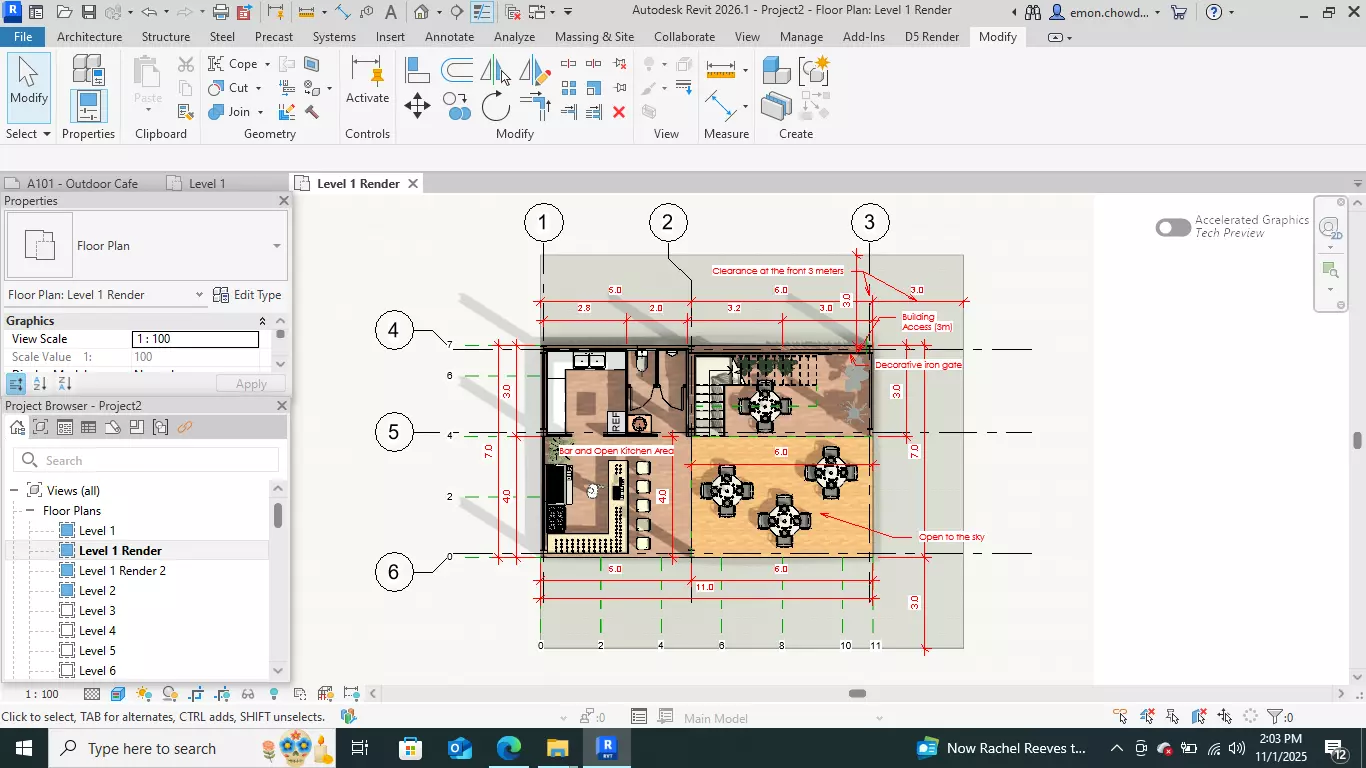Switch to the 'A101 - Outdoor Cafe' view tab
Image resolution: width=1366 pixels, height=768 pixels.
point(82,184)
